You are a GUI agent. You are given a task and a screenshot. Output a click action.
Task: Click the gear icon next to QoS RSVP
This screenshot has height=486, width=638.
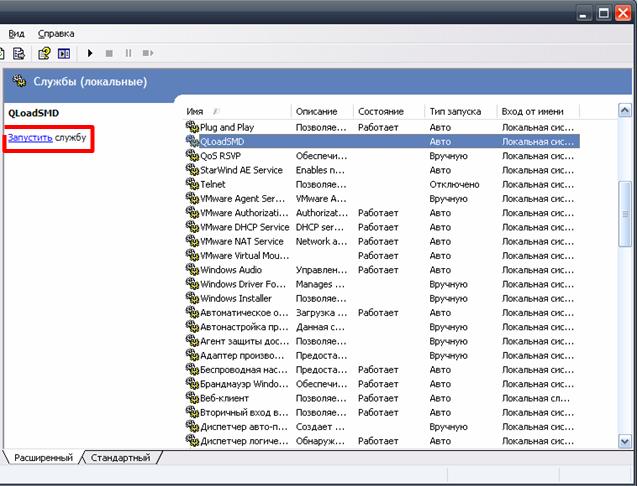(192, 155)
